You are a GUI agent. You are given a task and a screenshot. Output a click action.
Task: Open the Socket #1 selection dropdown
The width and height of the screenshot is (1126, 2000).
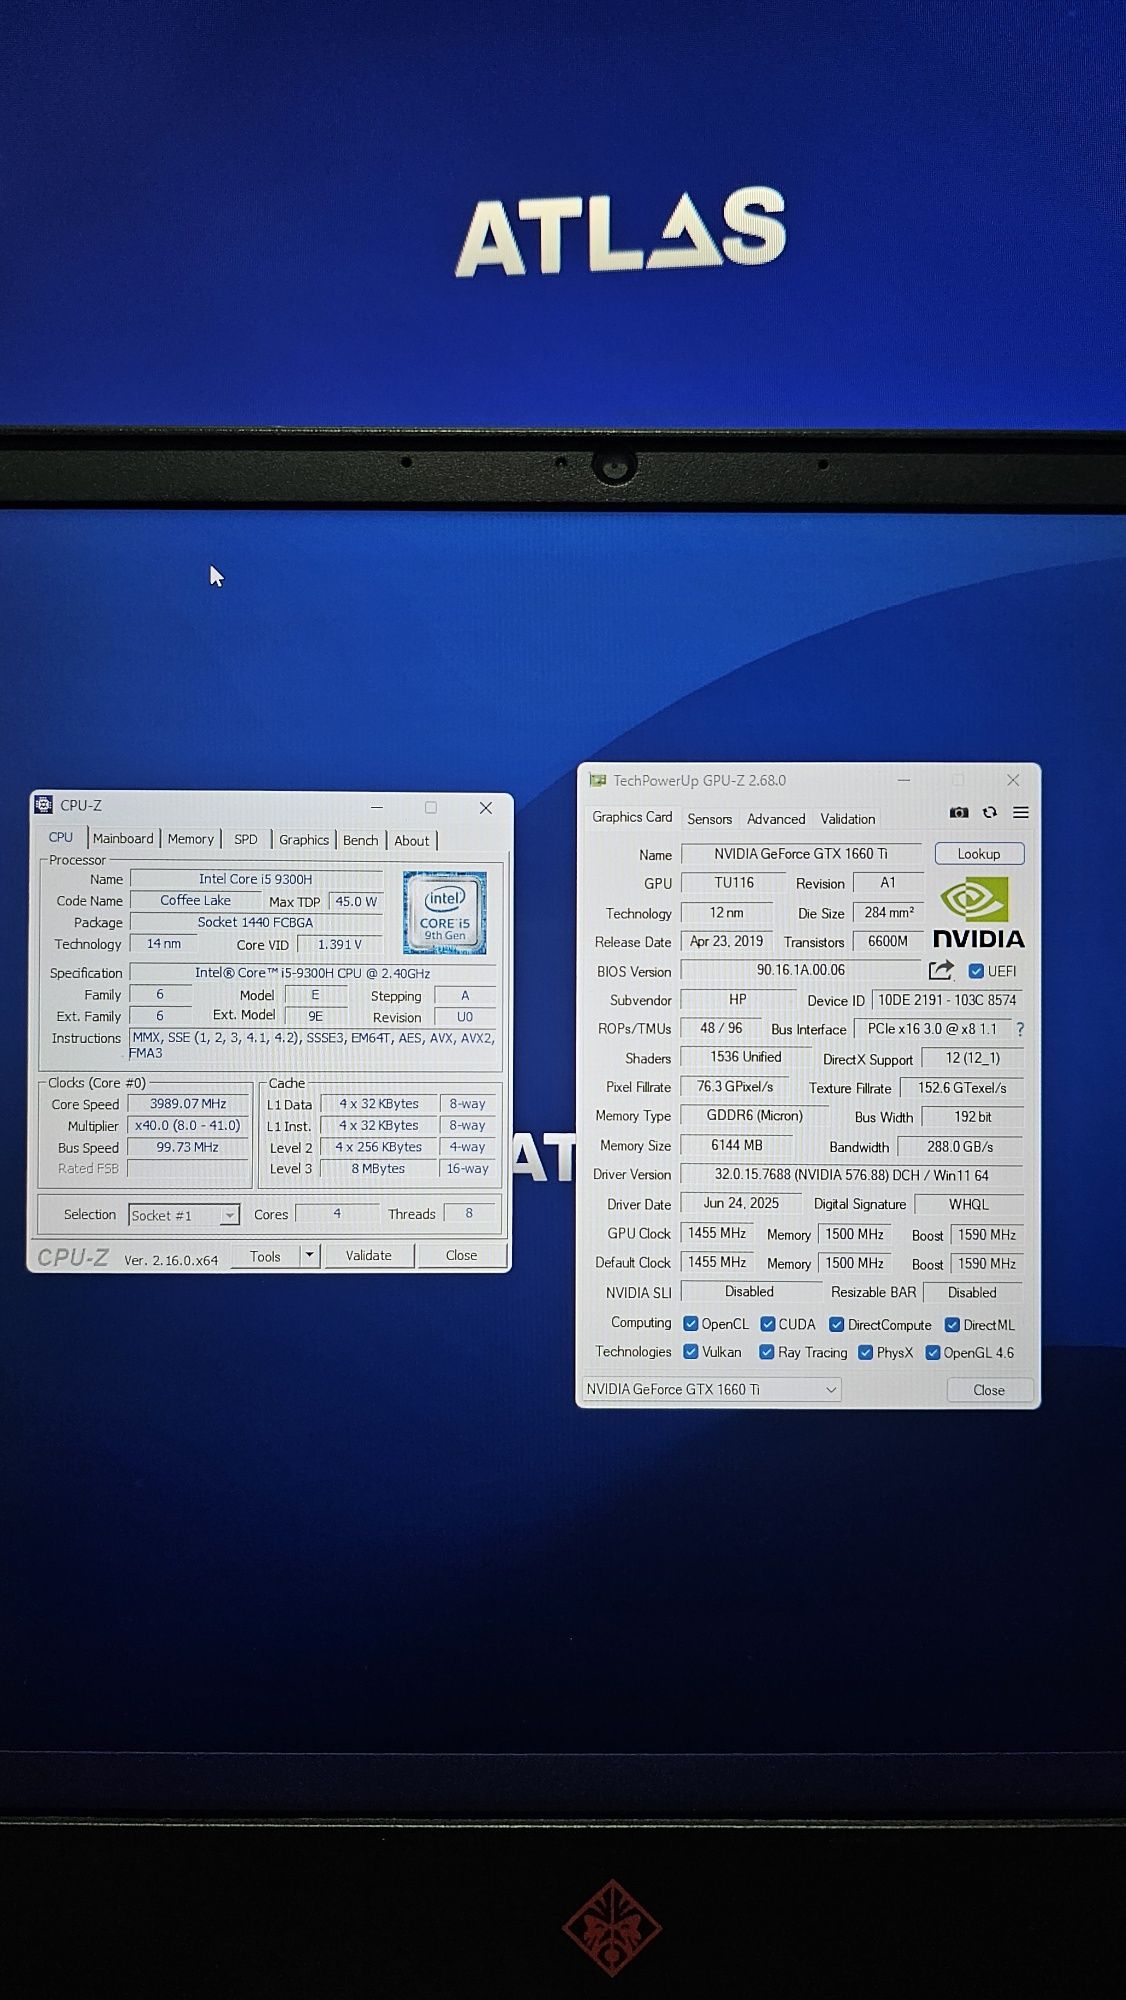[x=184, y=1215]
